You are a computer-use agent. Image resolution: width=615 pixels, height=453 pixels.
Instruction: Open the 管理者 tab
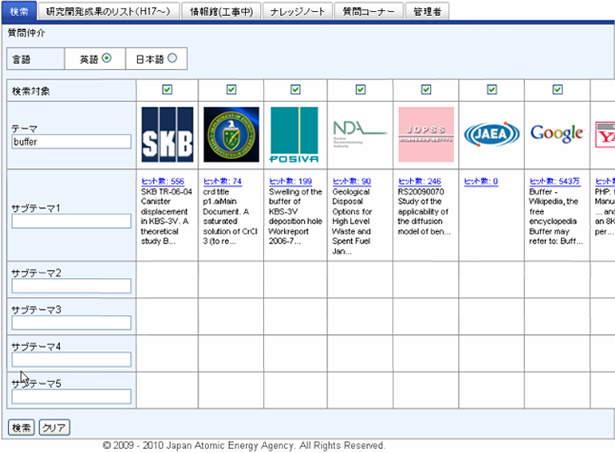click(427, 11)
